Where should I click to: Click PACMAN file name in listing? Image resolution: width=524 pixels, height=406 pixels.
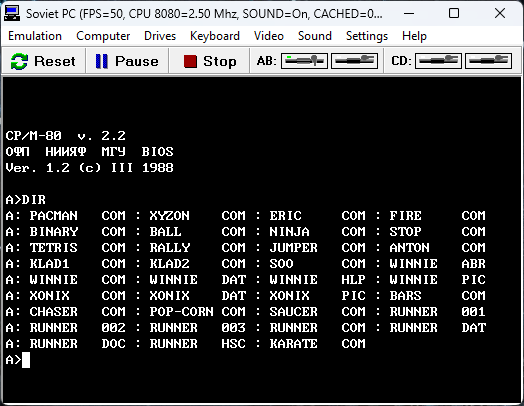pos(53,216)
